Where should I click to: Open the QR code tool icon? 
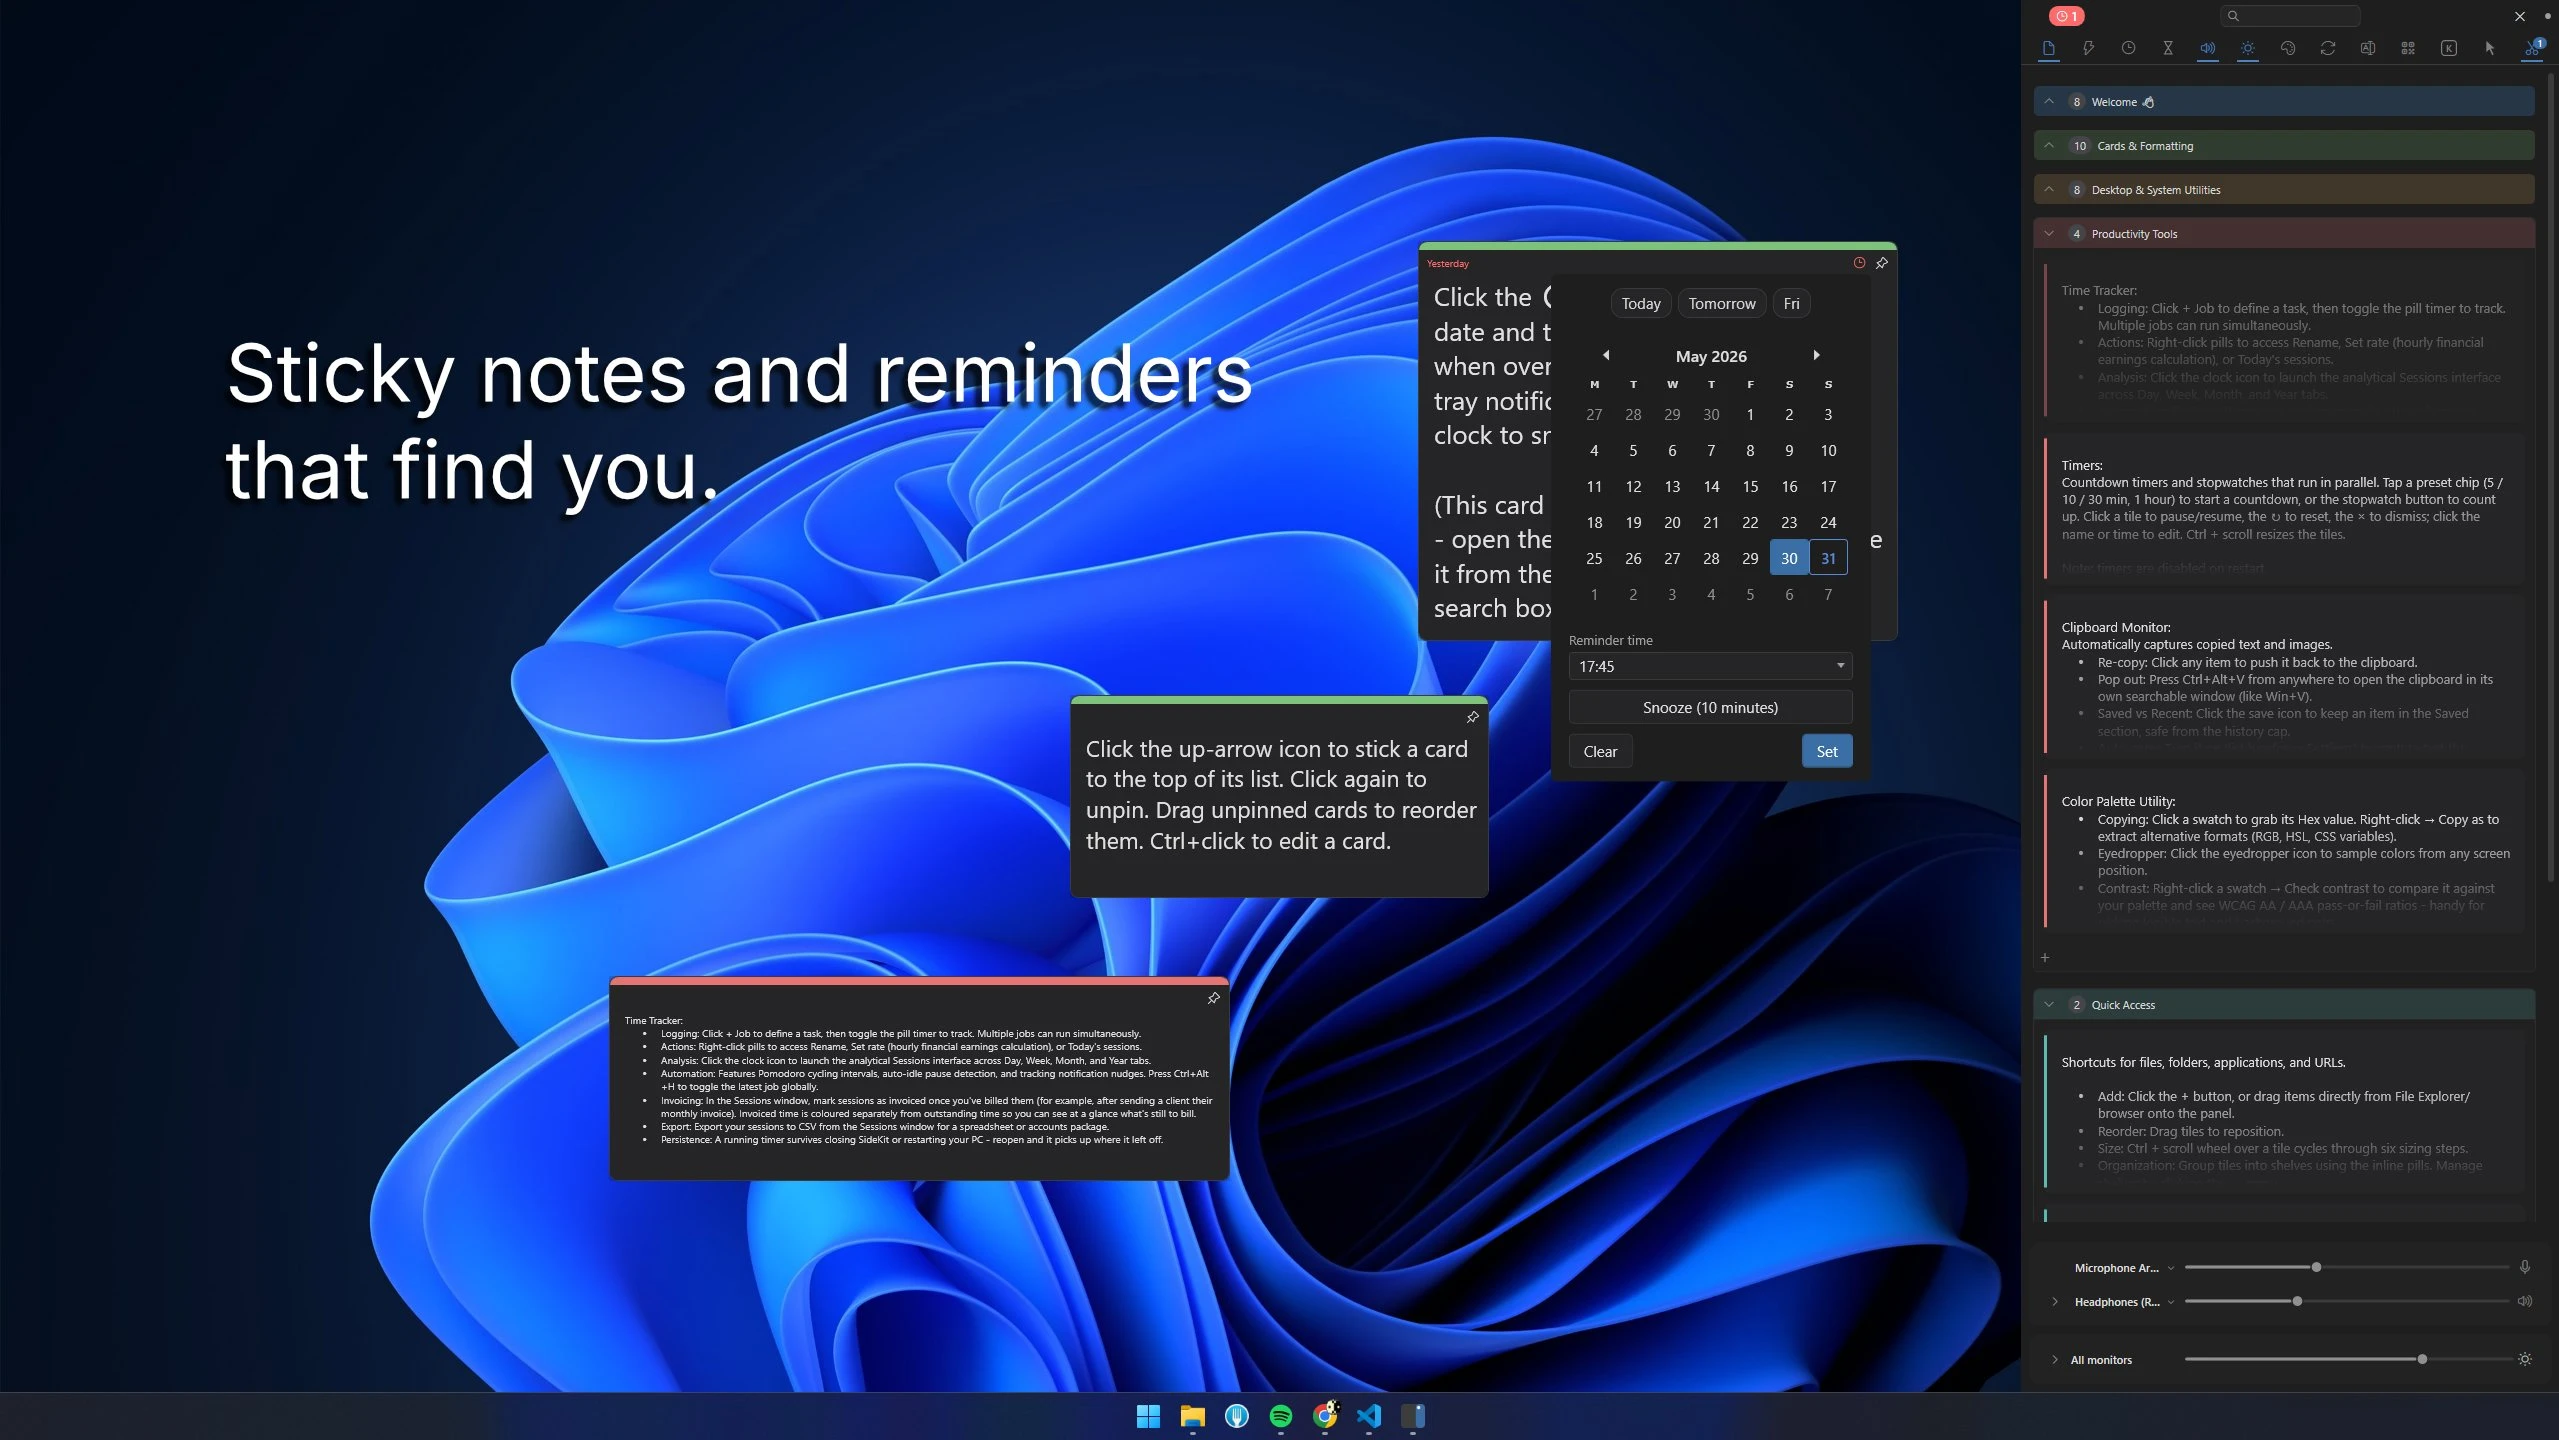click(2408, 48)
